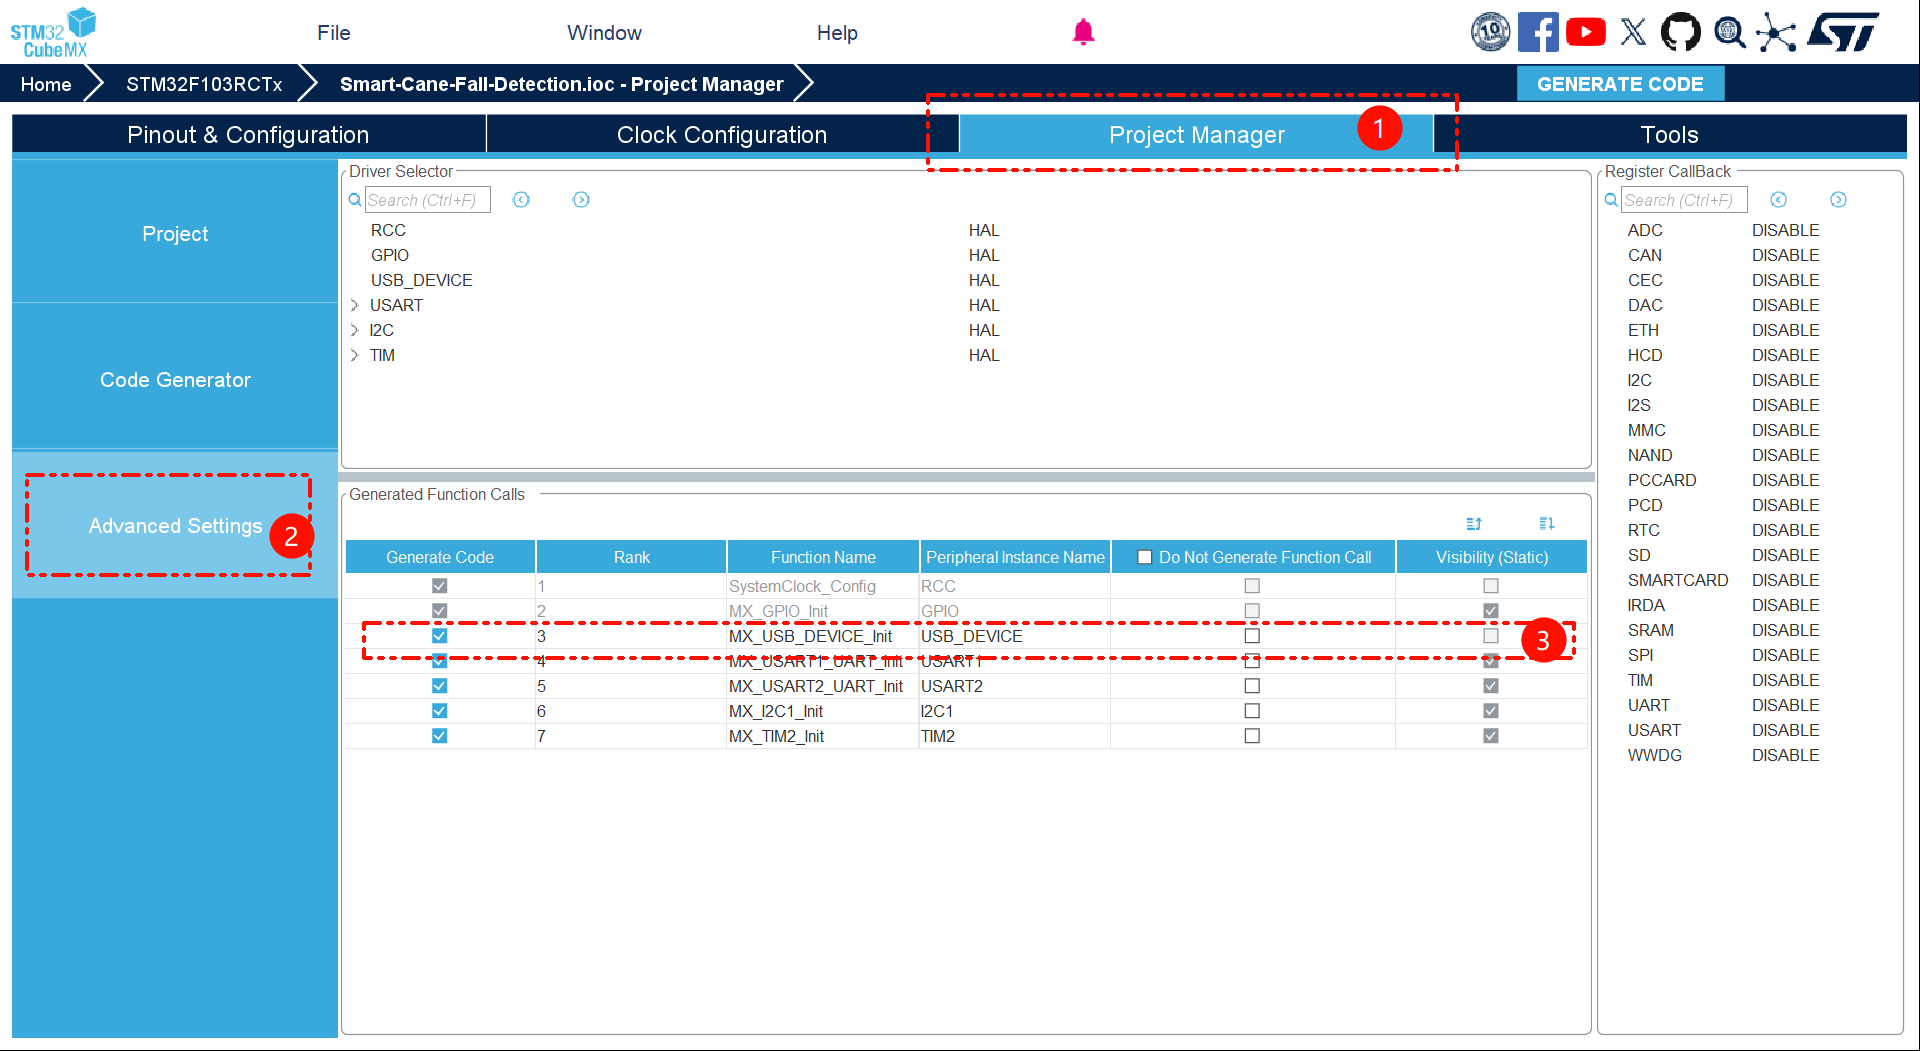
Task: Check Do Not Generate Function Call for MX_I2C1_Init
Action: 1252,711
